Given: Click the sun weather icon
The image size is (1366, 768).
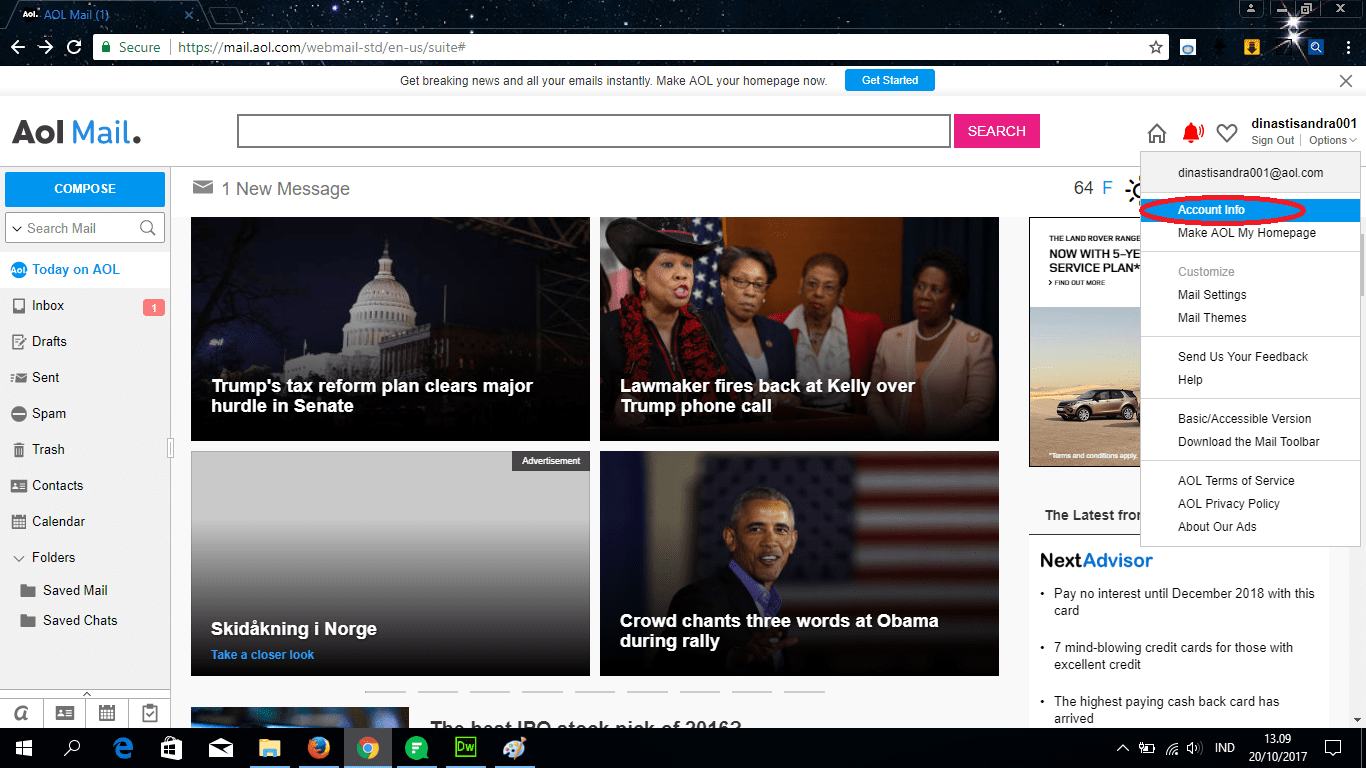Looking at the screenshot, I should click(1134, 189).
